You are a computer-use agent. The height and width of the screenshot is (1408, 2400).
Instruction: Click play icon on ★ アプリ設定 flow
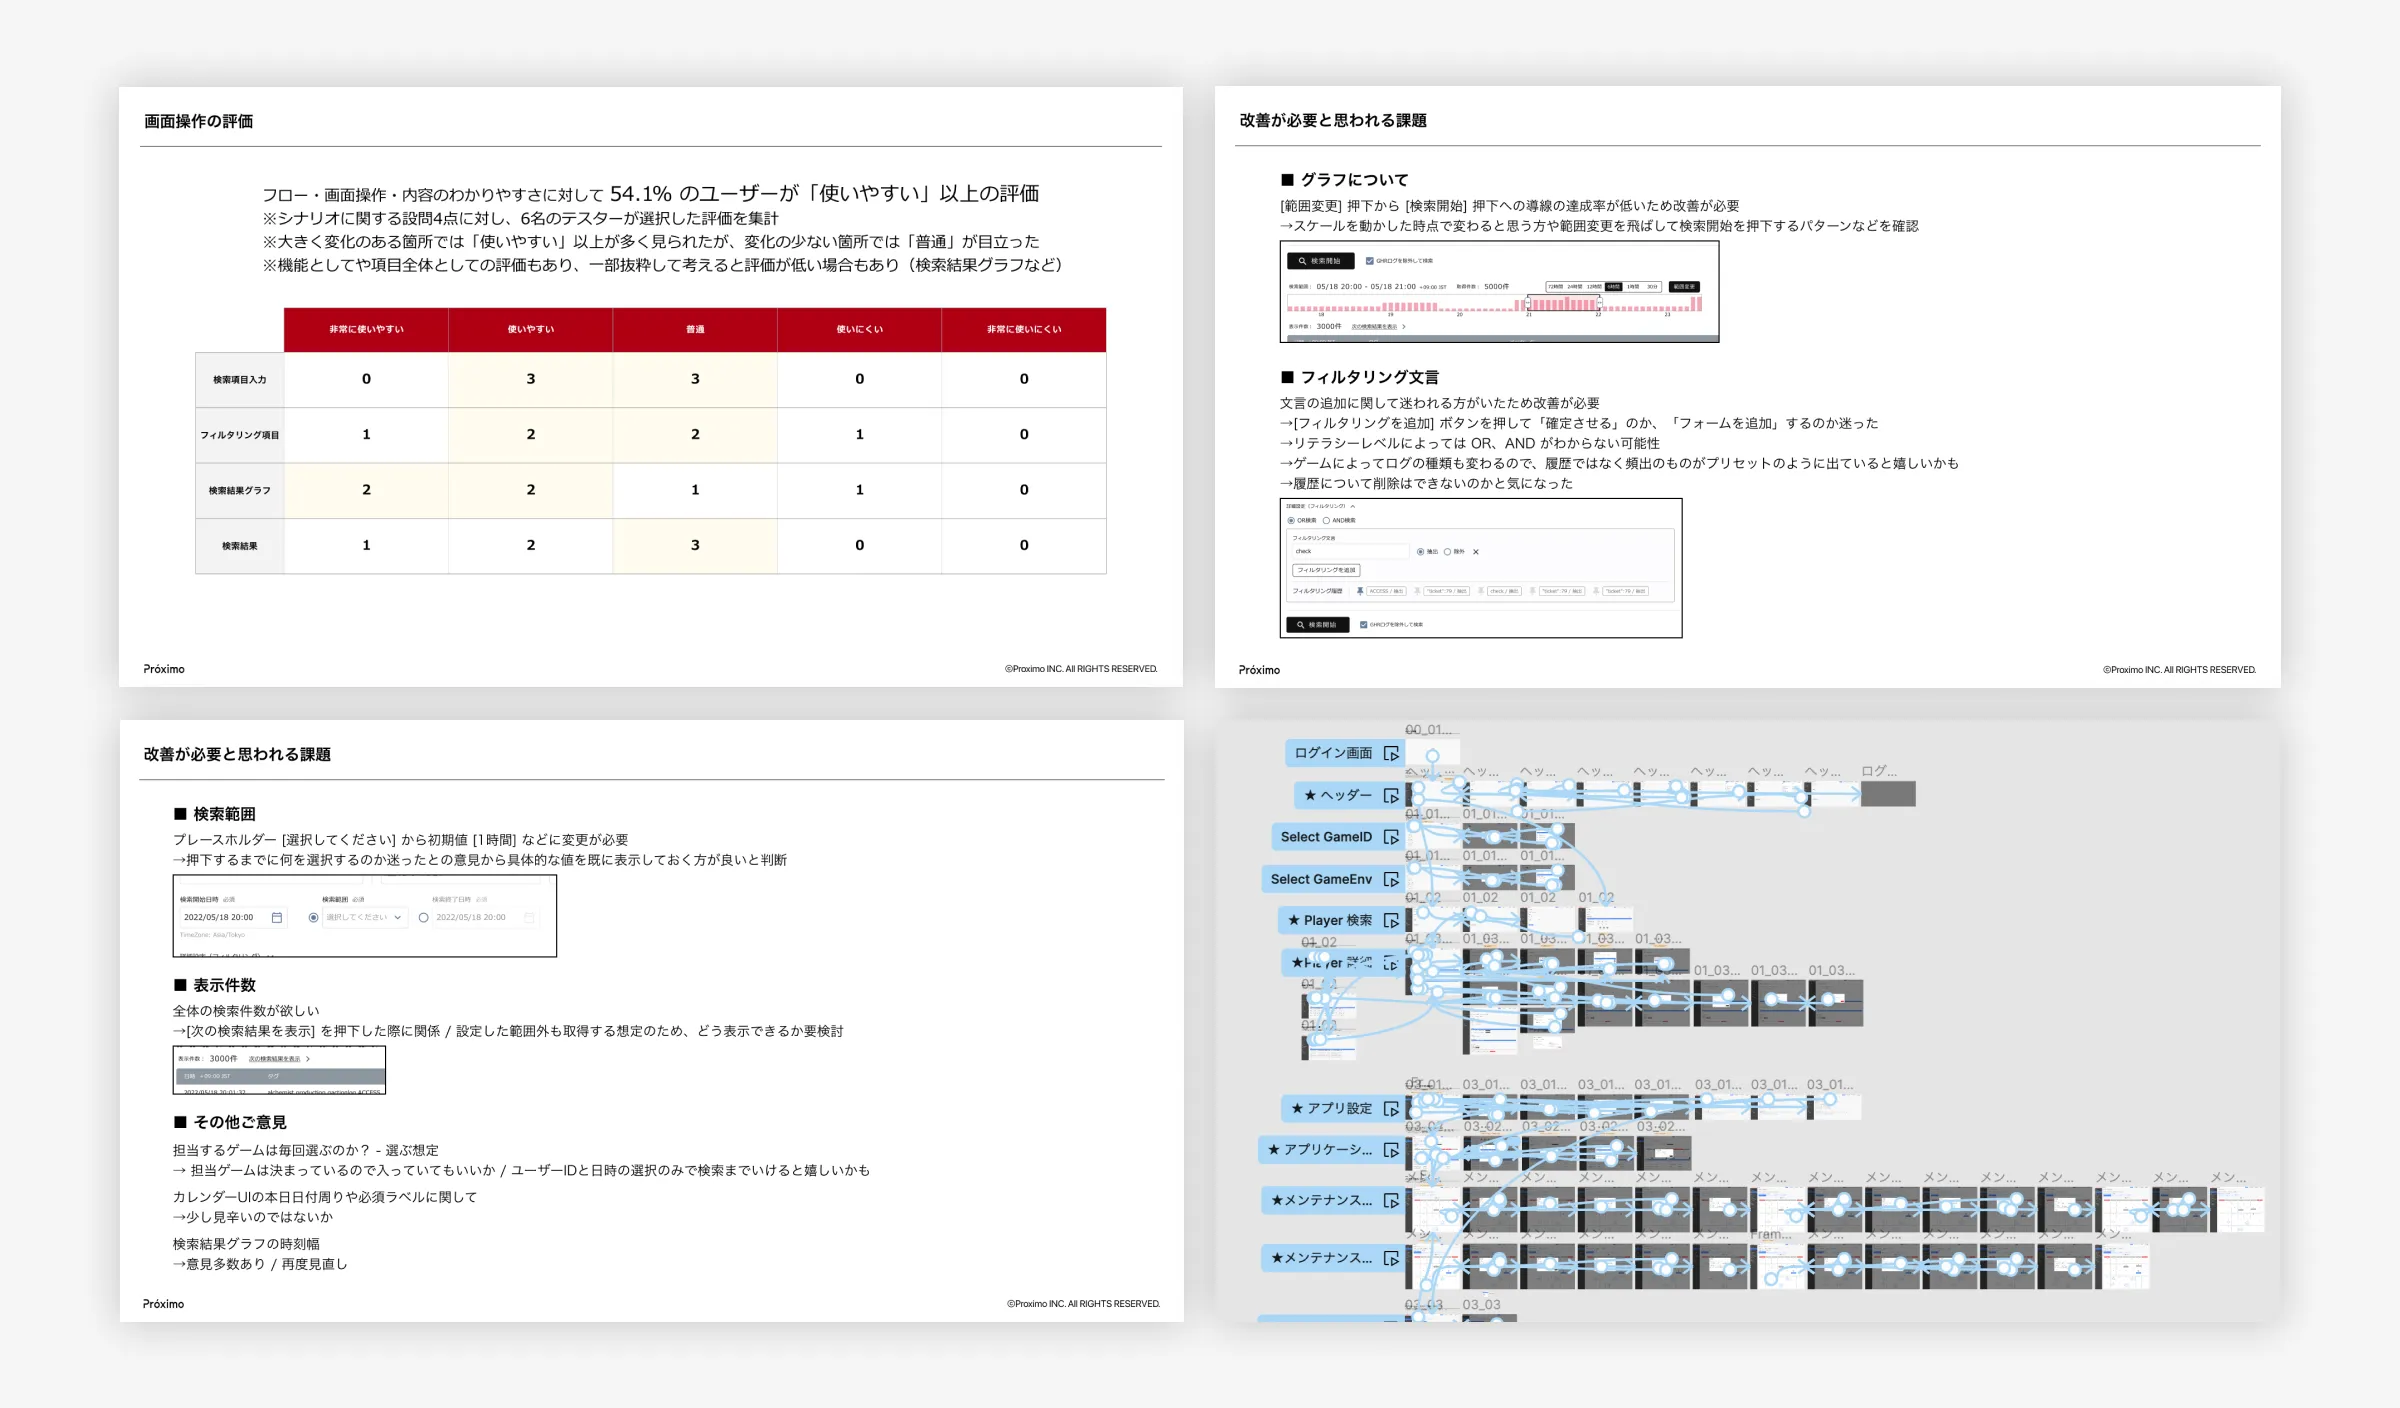click(1391, 1109)
